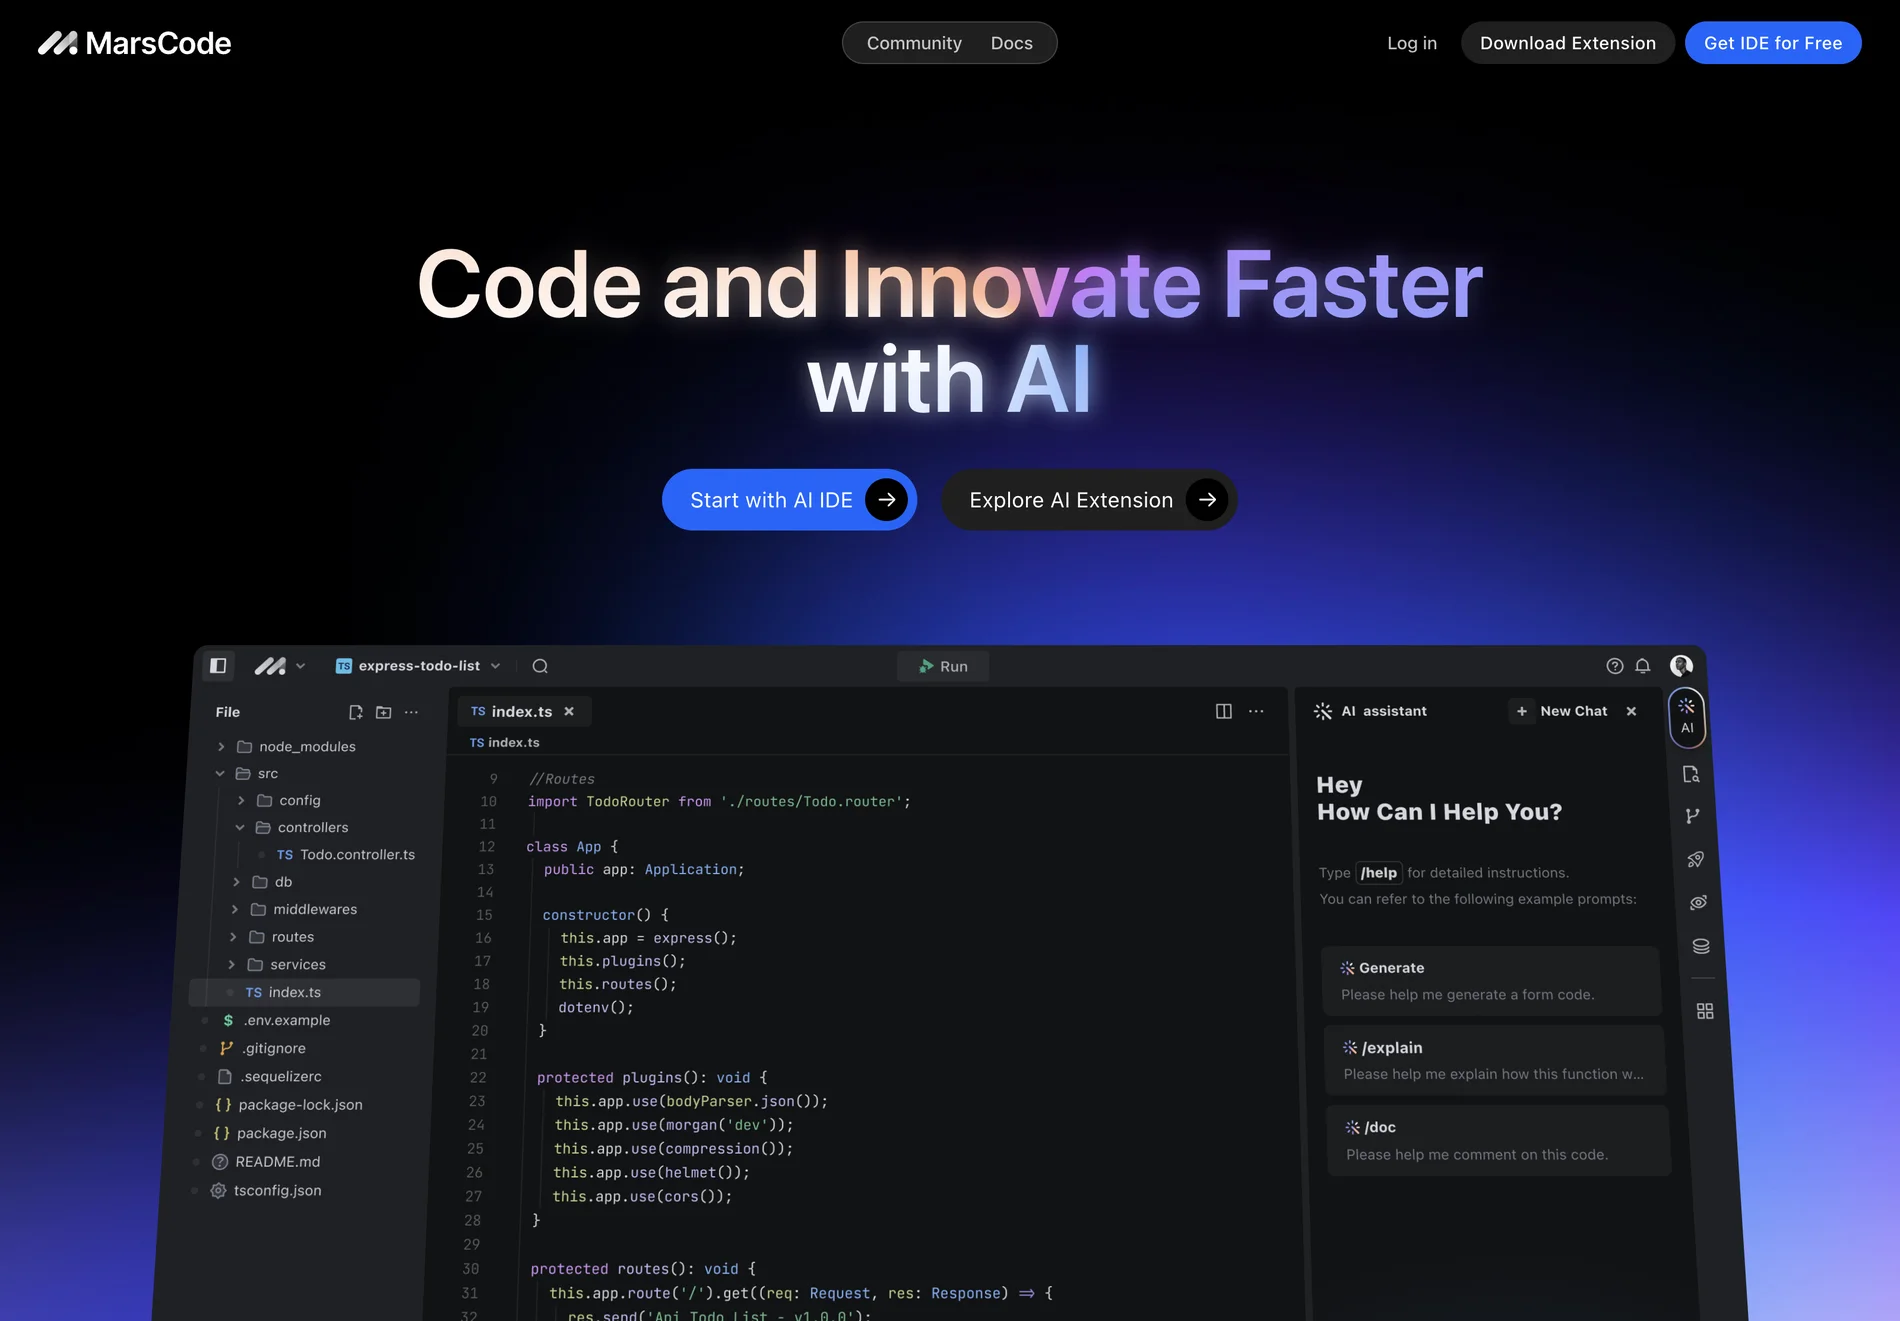Open the express-todo-list project dropdown

click(x=418, y=665)
